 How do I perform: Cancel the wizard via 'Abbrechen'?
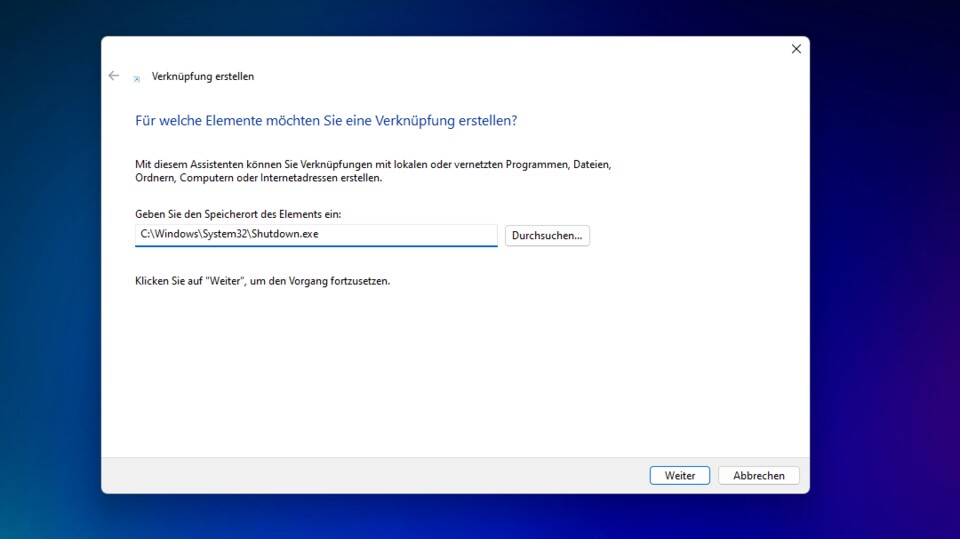pyautogui.click(x=758, y=476)
